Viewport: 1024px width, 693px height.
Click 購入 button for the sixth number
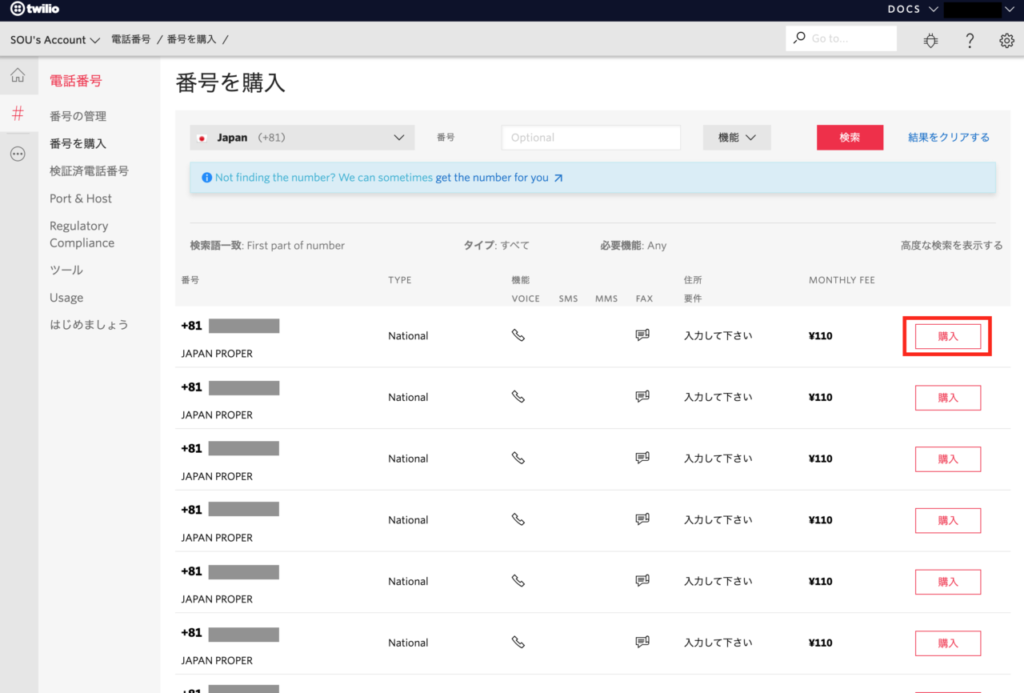(x=948, y=643)
